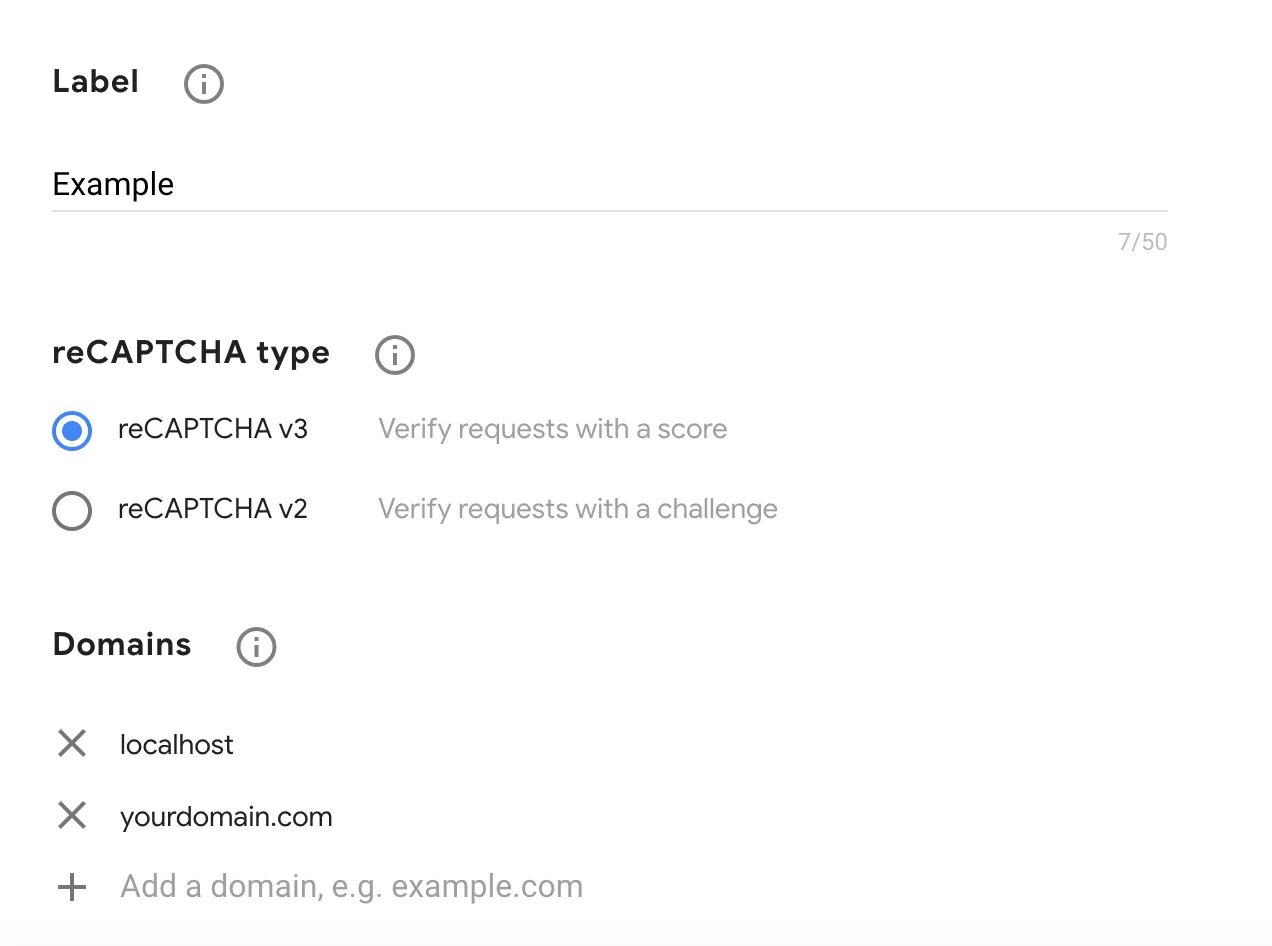This screenshot has width=1272, height=946.
Task: Choose the reCAPTCHA v2 radio button
Action: click(72, 511)
